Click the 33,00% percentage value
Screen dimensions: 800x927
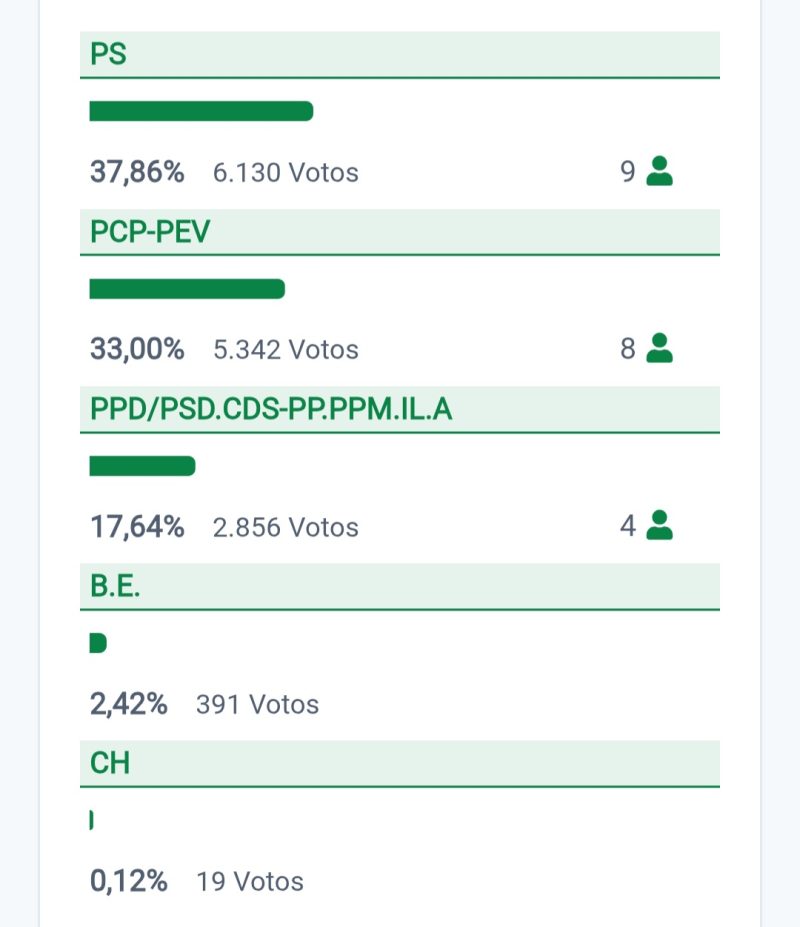pyautogui.click(x=137, y=349)
